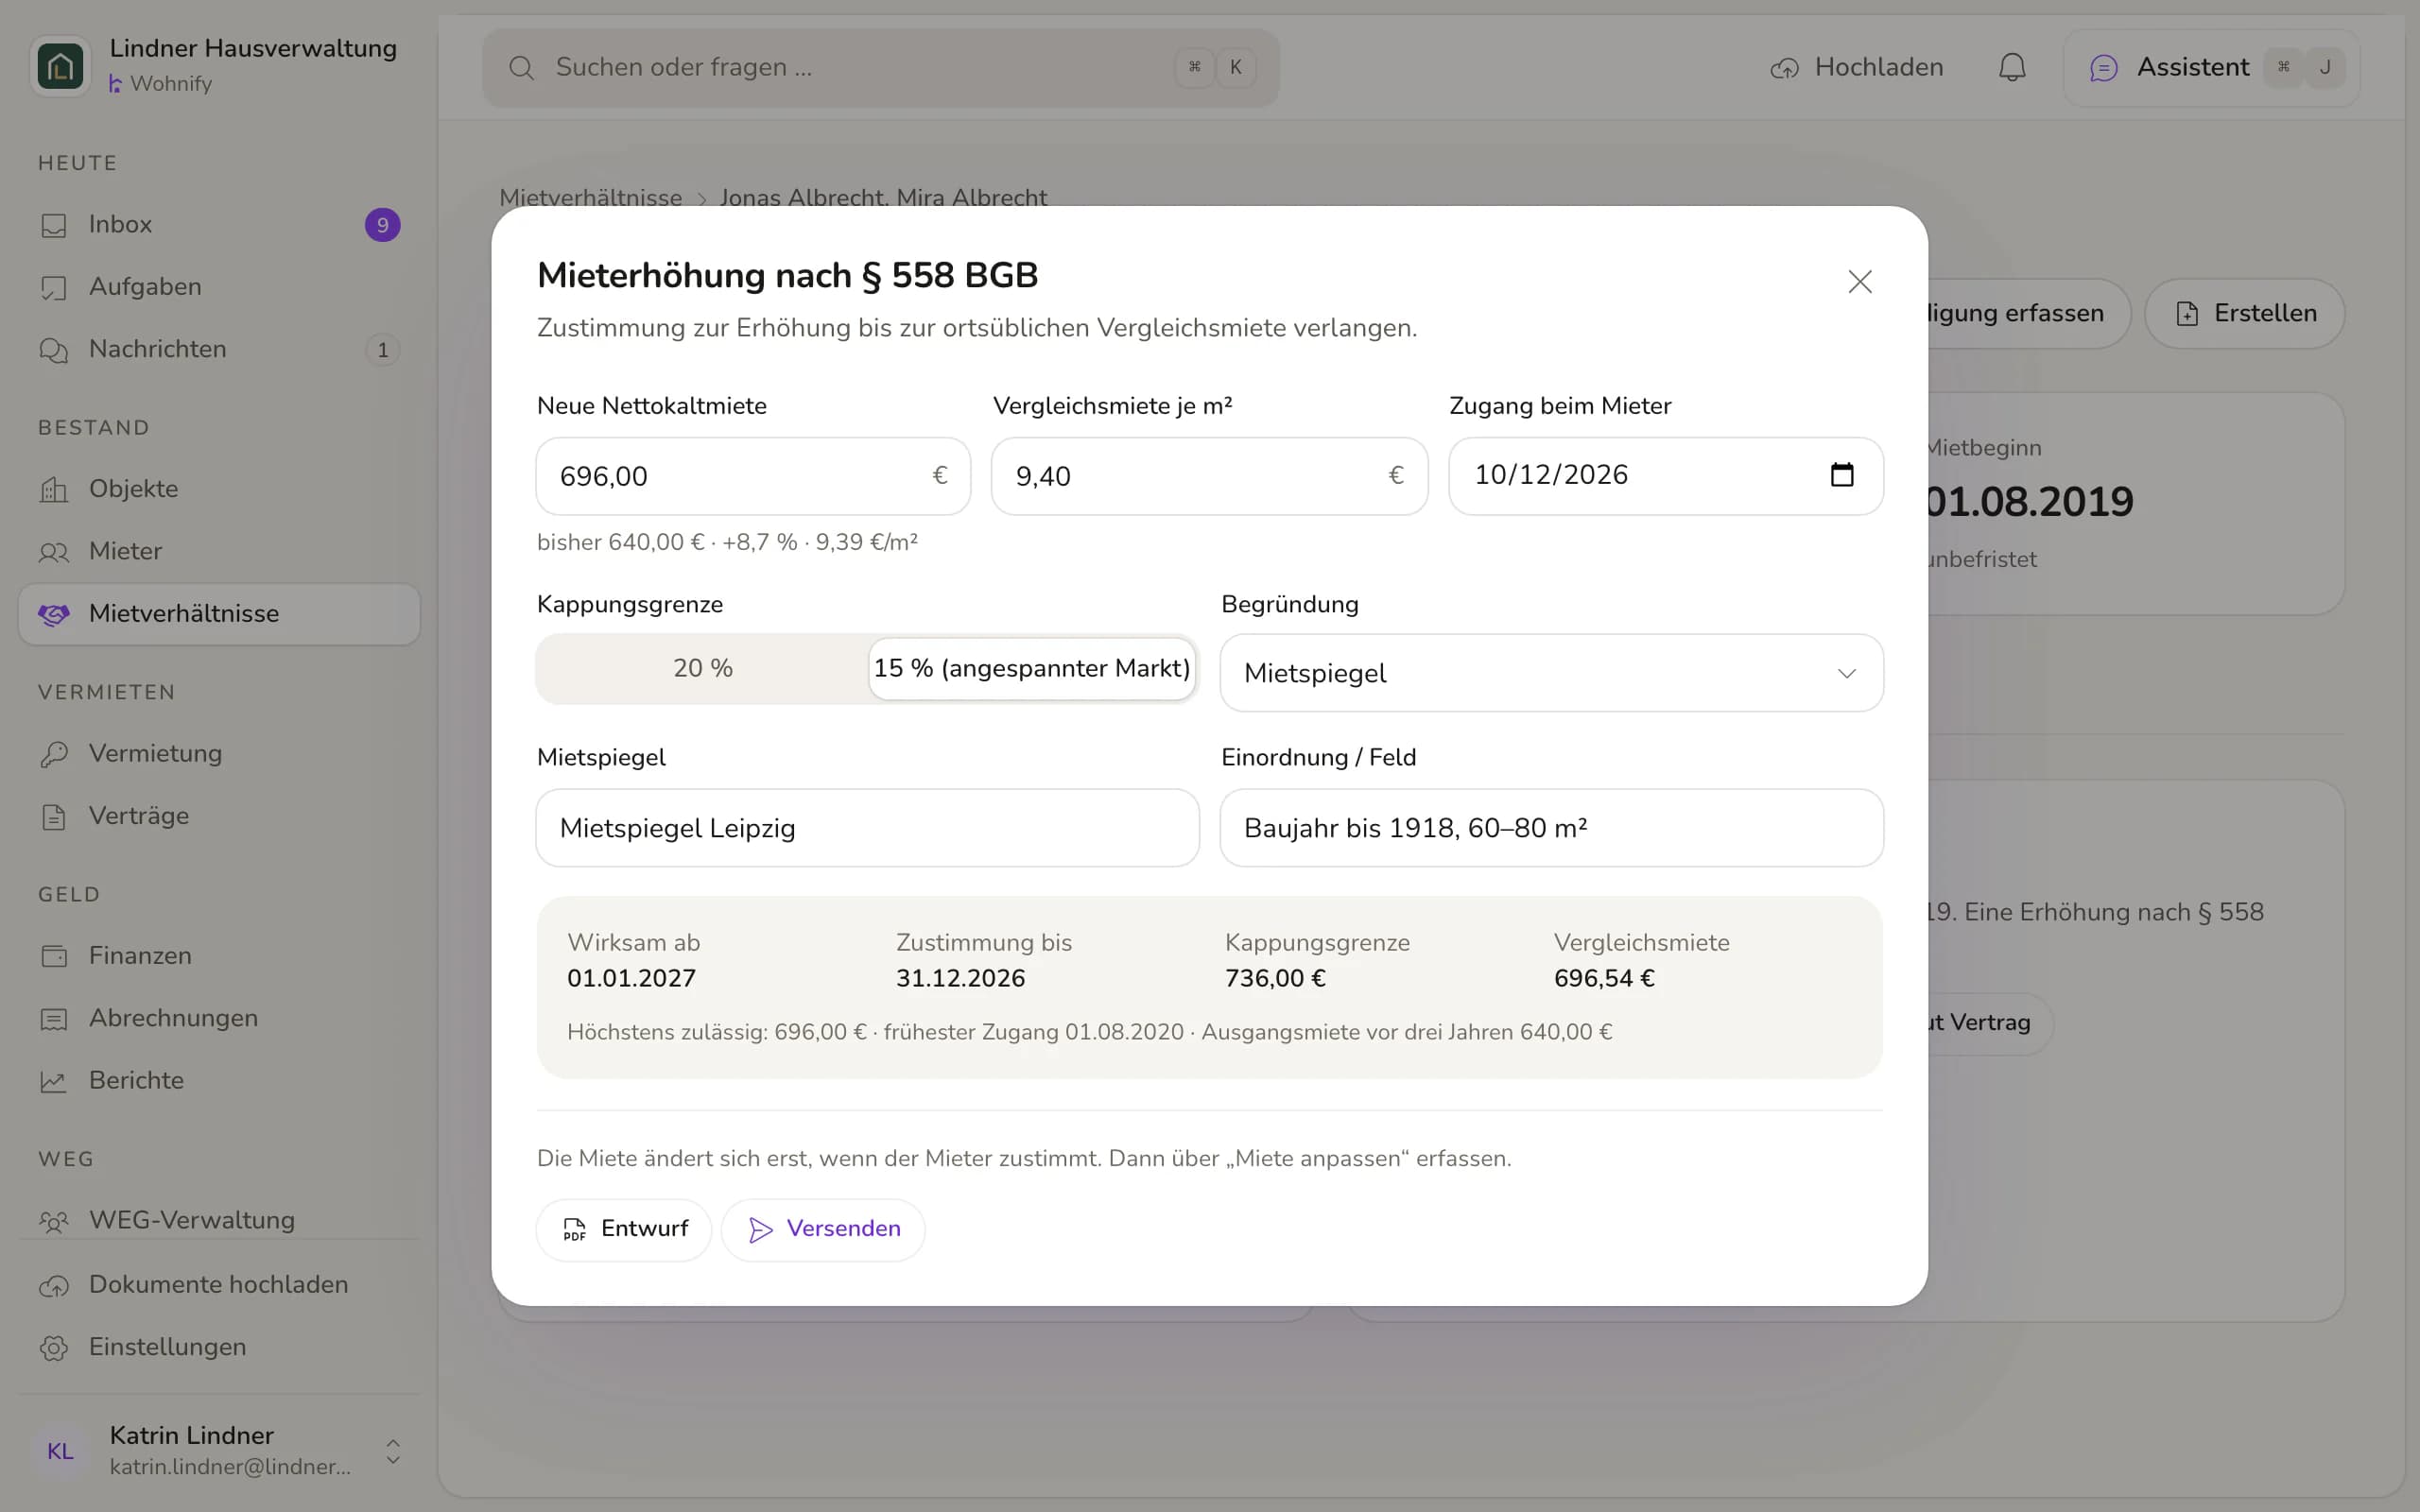Click the Abrechnungen icon
This screenshot has height=1512, width=2420.
(x=54, y=1019)
